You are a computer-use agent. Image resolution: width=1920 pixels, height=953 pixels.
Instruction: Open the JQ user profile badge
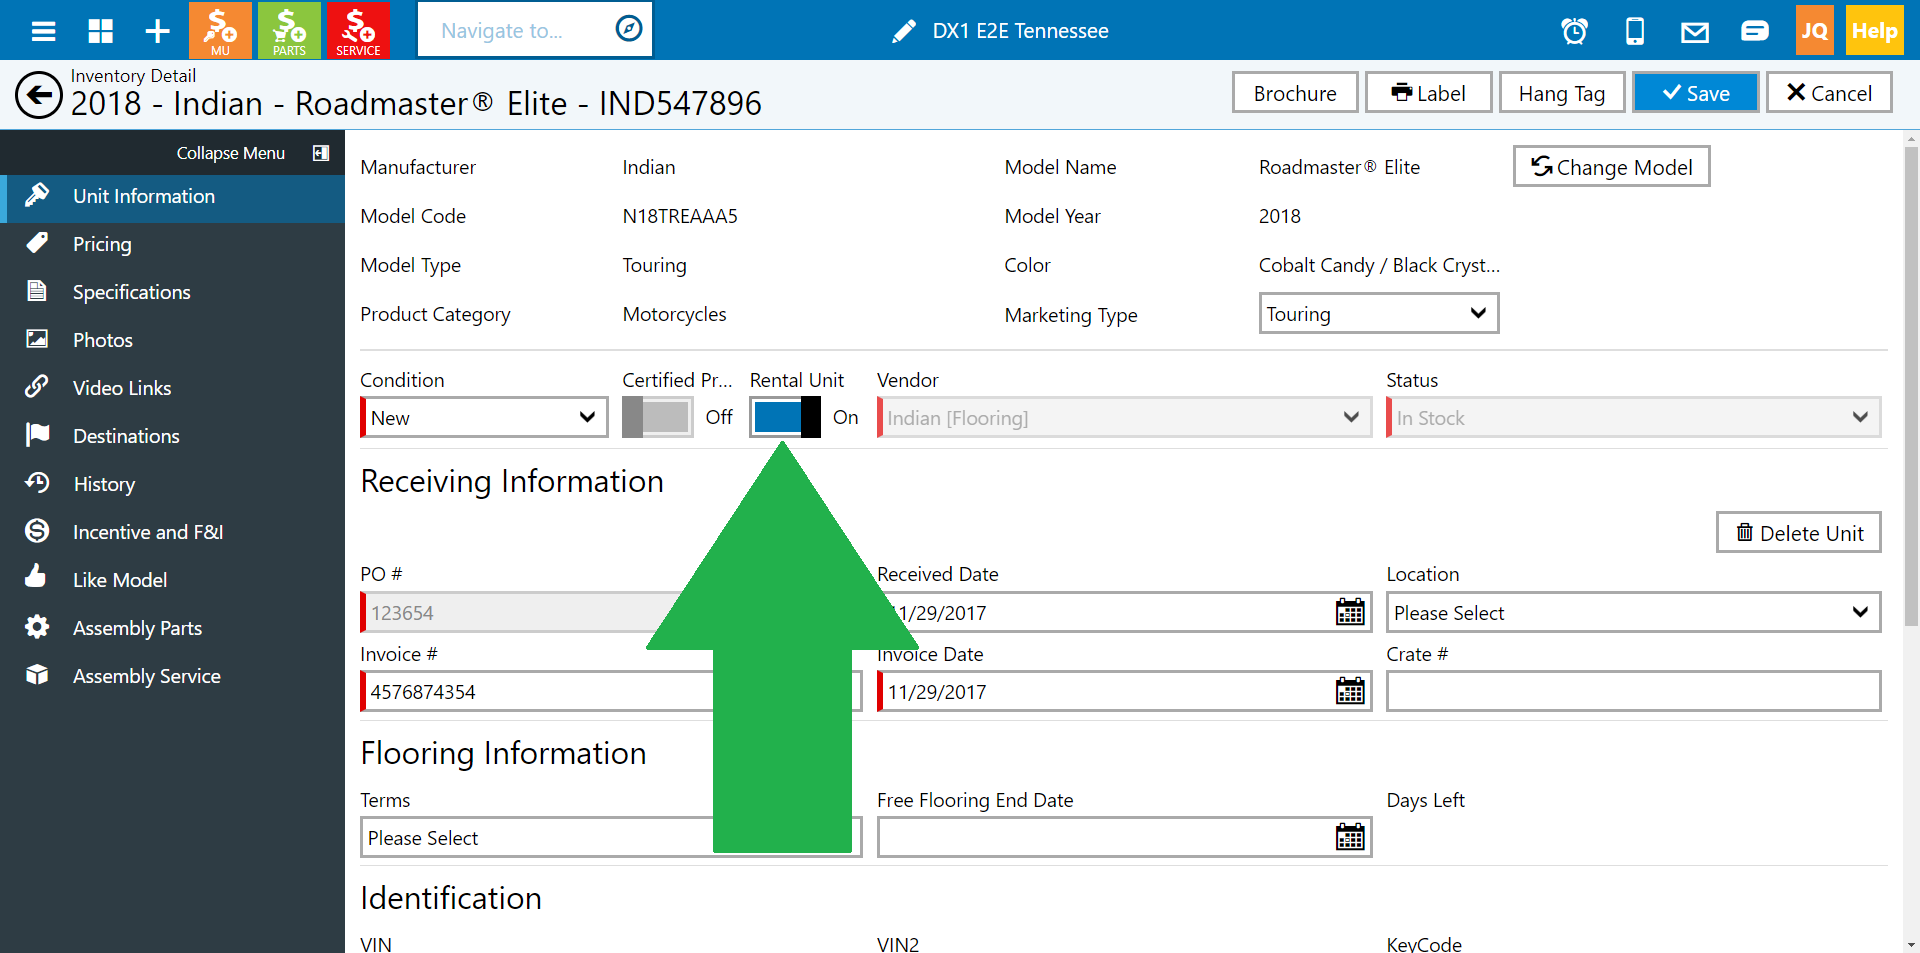pos(1814,30)
